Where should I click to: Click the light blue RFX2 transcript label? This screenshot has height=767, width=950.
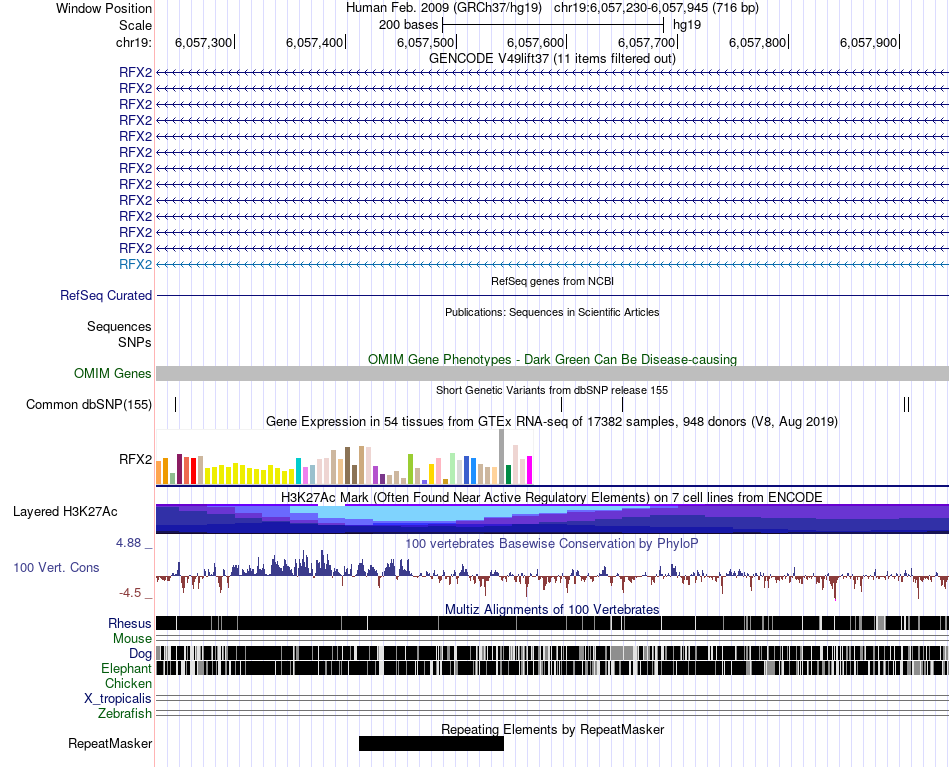(x=135, y=264)
